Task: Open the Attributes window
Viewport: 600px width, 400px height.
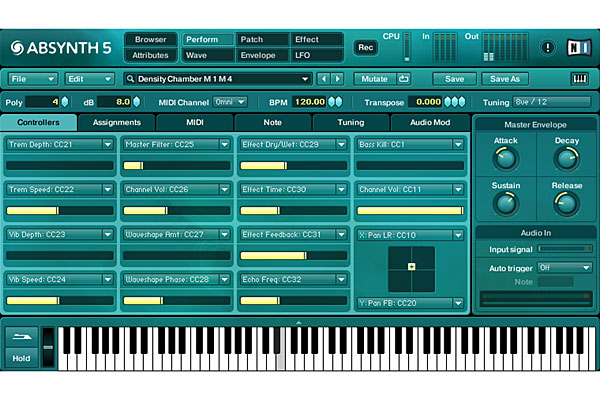Action: tap(150, 55)
